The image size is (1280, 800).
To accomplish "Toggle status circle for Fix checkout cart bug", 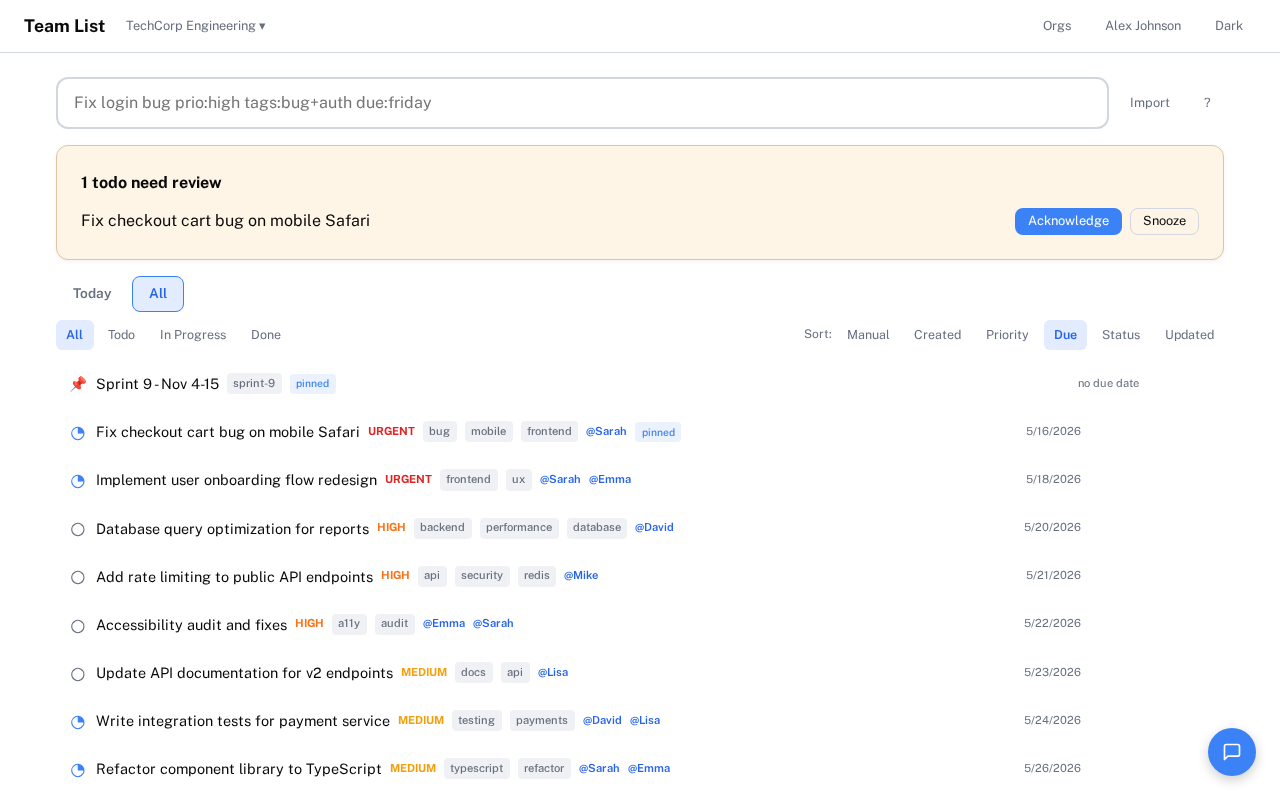I will coord(78,433).
